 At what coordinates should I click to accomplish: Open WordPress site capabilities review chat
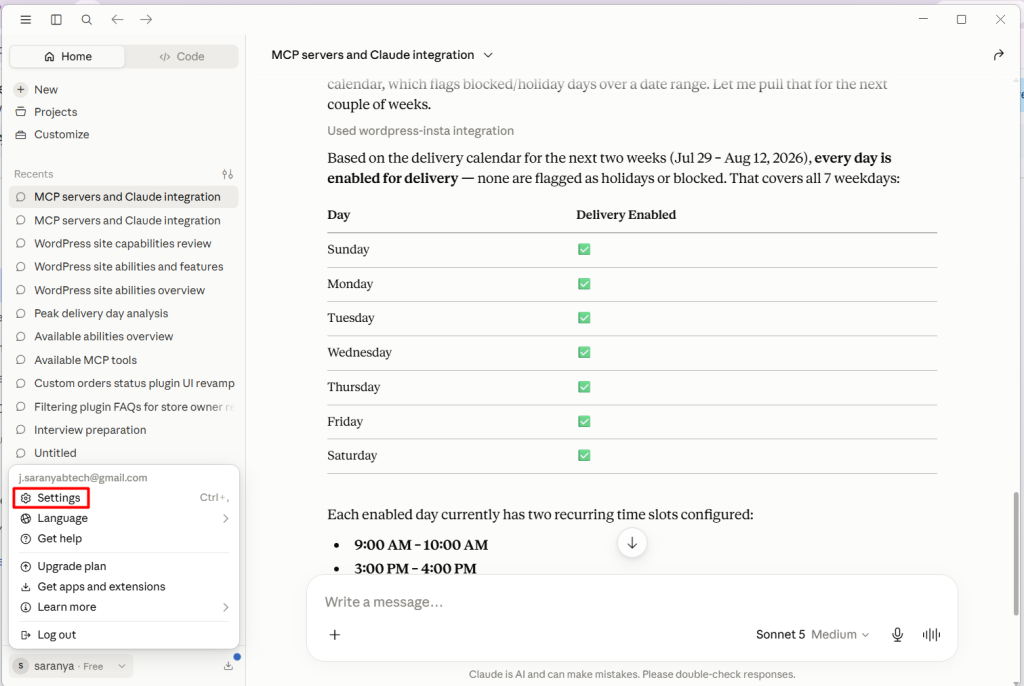124,244
